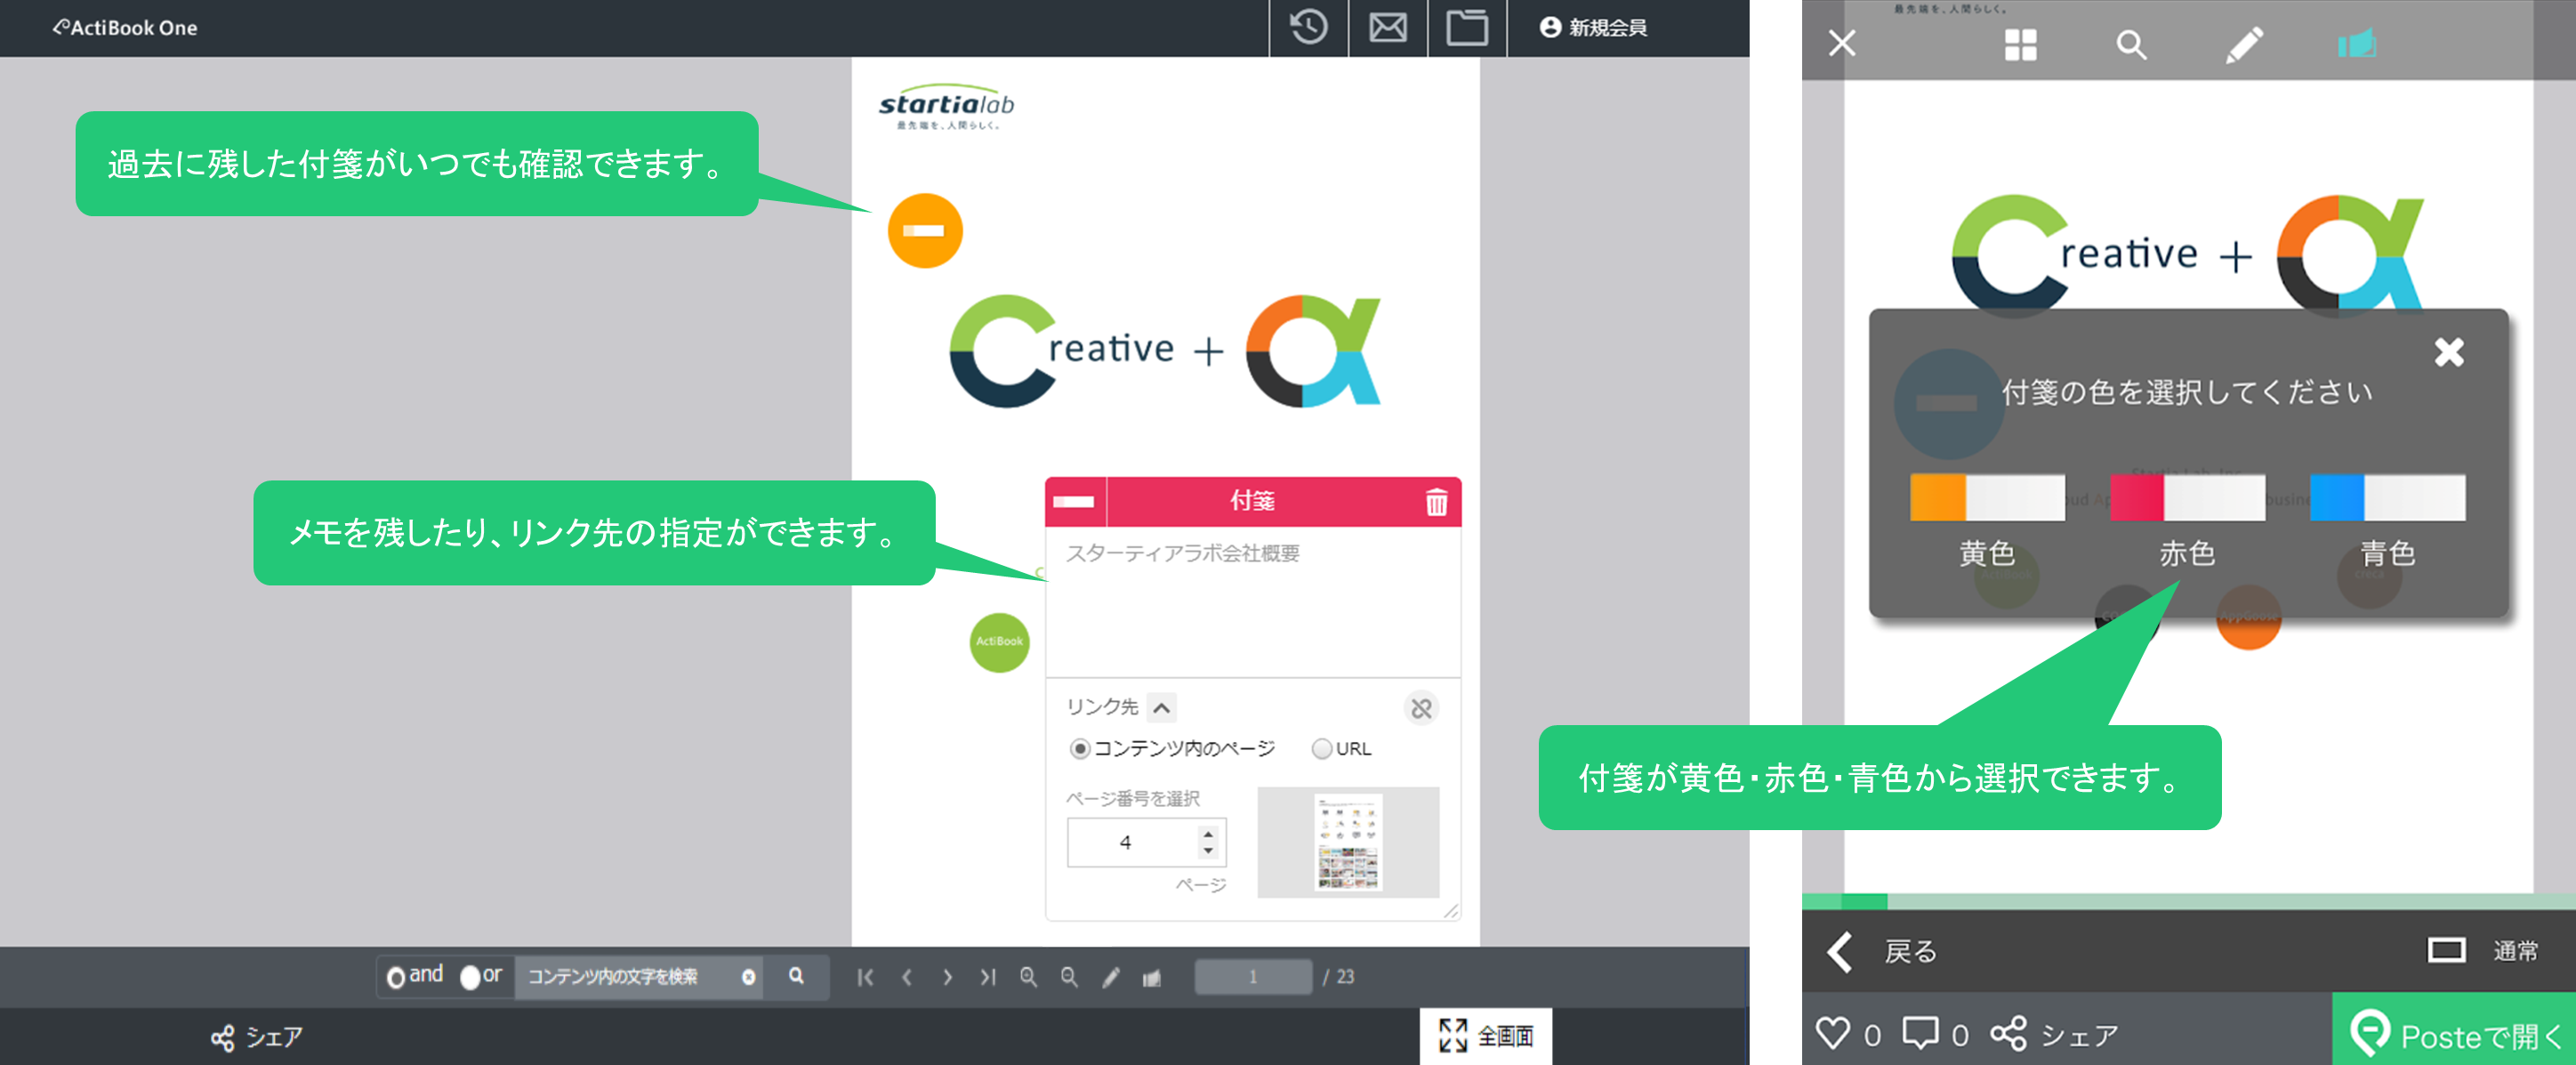Click the unlink icon in link settings

click(x=1421, y=708)
